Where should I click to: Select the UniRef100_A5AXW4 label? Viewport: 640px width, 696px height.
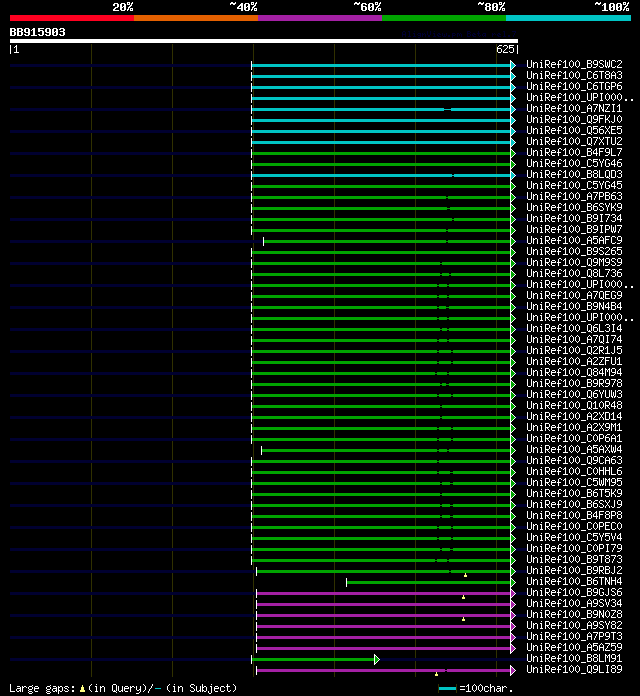pos(574,449)
